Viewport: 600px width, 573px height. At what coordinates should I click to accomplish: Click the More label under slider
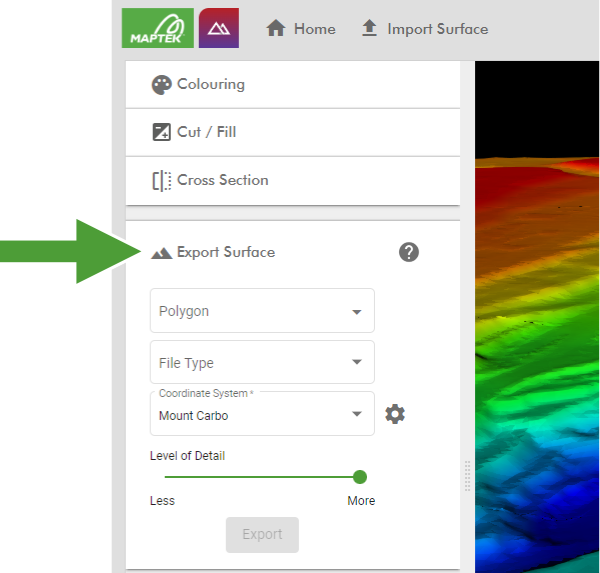coord(361,501)
